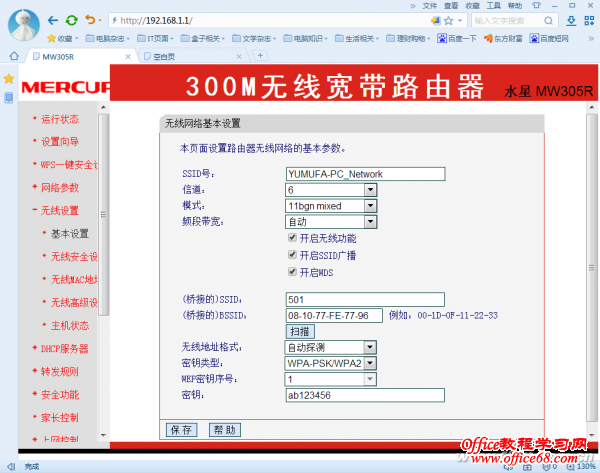Open the 工具 menu
The image size is (600, 473).
[x=494, y=6]
